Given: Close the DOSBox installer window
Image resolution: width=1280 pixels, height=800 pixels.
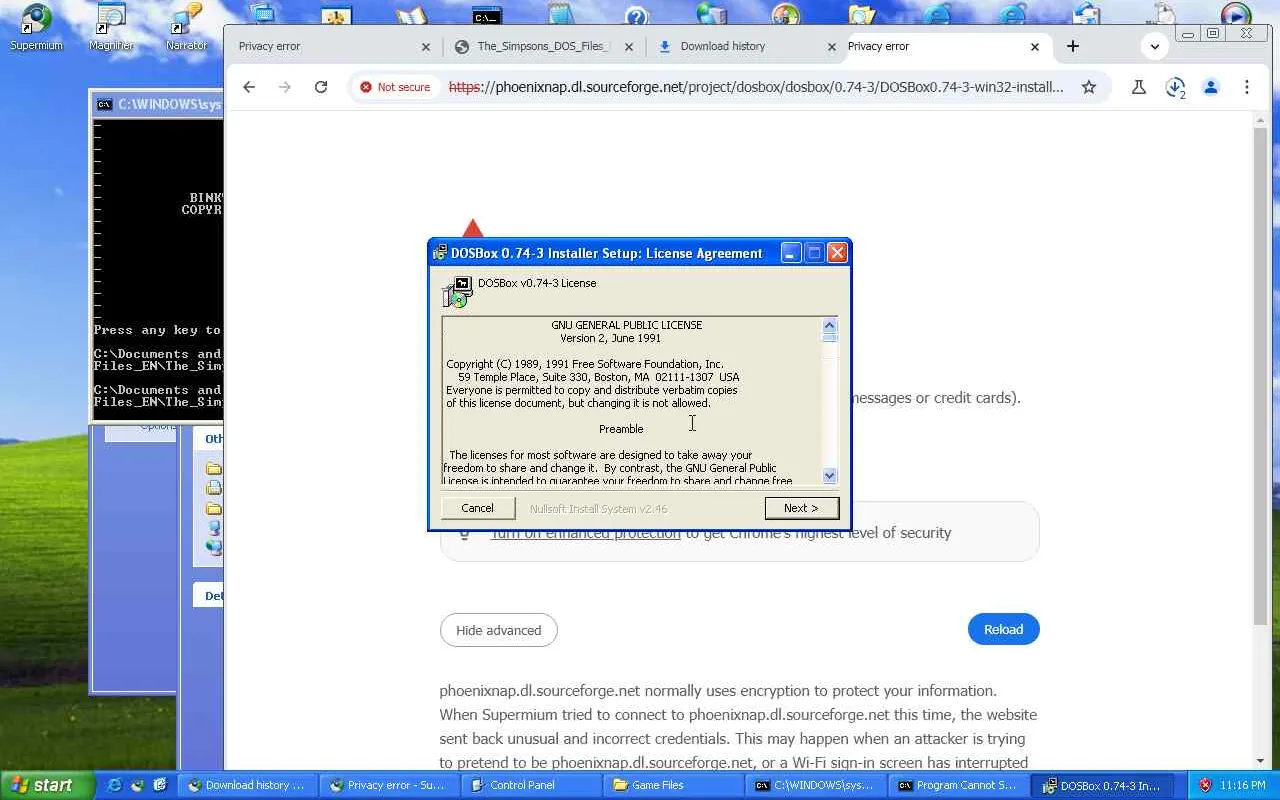Looking at the screenshot, I should [x=838, y=253].
